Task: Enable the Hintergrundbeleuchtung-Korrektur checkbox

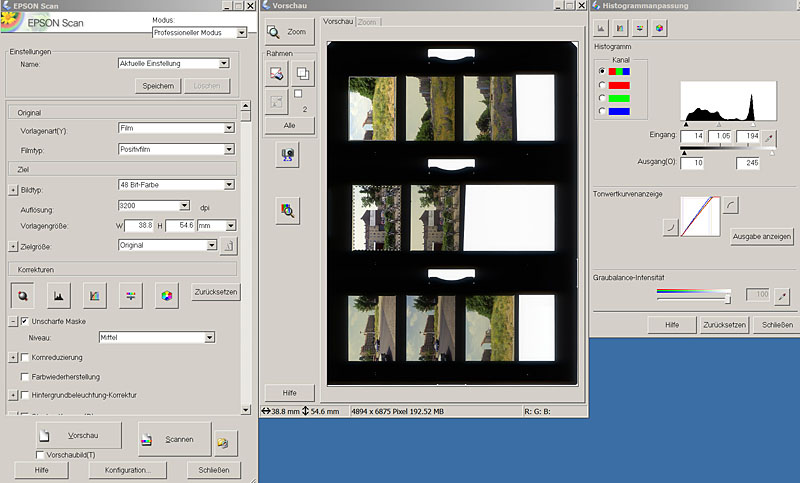Action: coord(24,395)
